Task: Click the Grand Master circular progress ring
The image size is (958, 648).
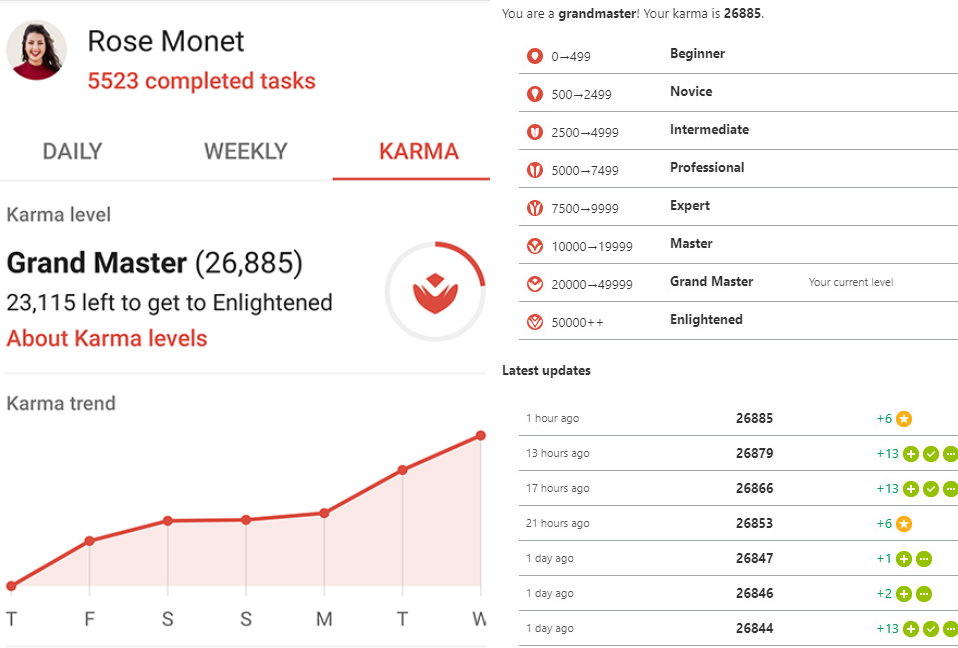Action: click(435, 291)
